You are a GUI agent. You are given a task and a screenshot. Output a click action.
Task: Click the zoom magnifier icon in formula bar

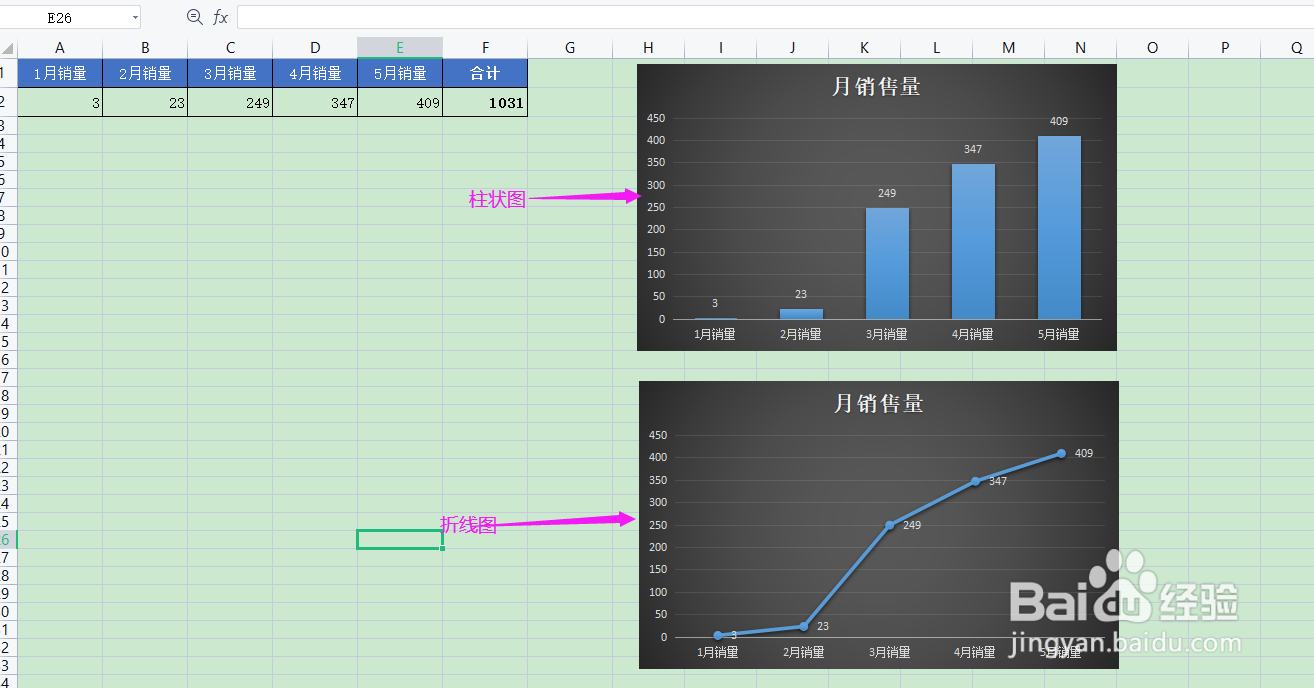click(x=195, y=17)
